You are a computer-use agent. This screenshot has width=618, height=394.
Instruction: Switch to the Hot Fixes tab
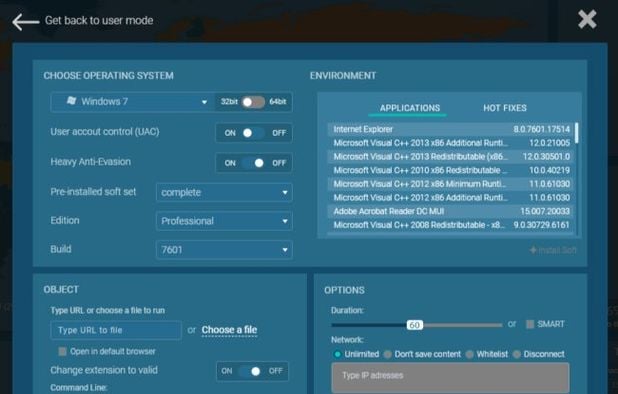point(505,108)
